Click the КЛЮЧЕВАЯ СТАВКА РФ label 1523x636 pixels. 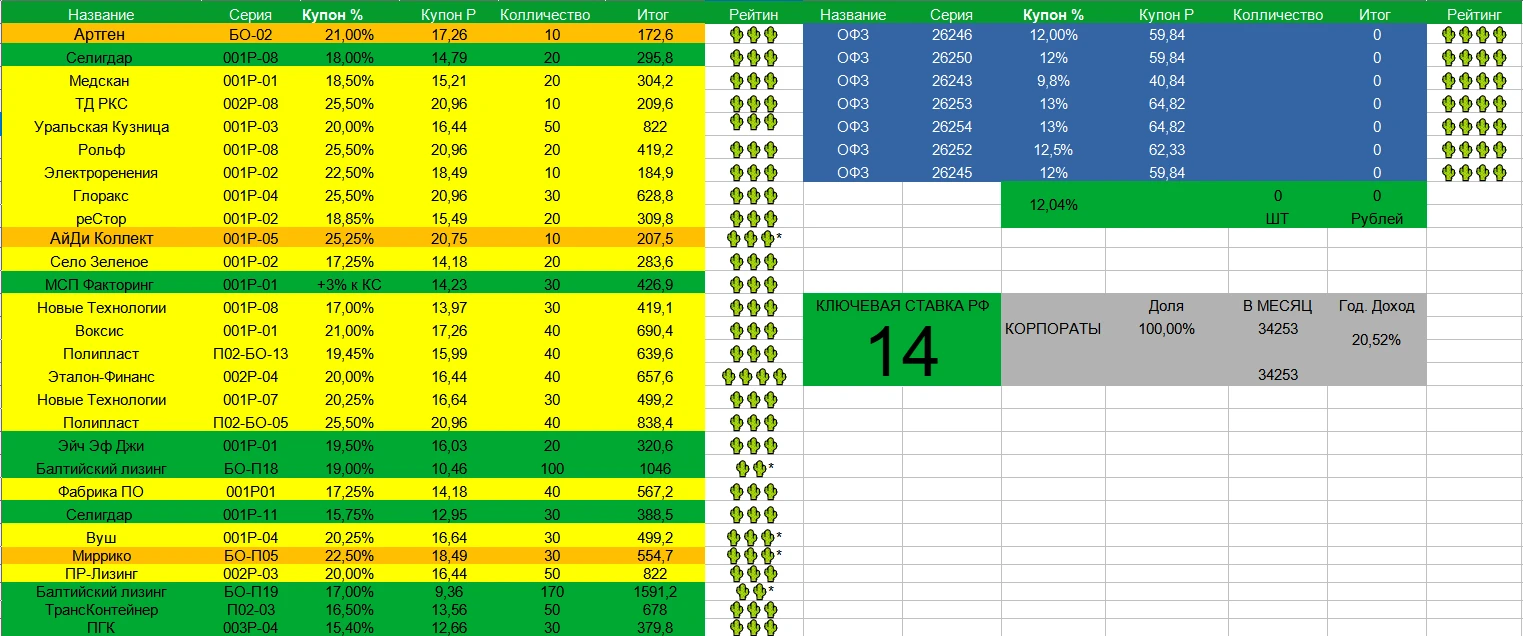click(x=902, y=307)
